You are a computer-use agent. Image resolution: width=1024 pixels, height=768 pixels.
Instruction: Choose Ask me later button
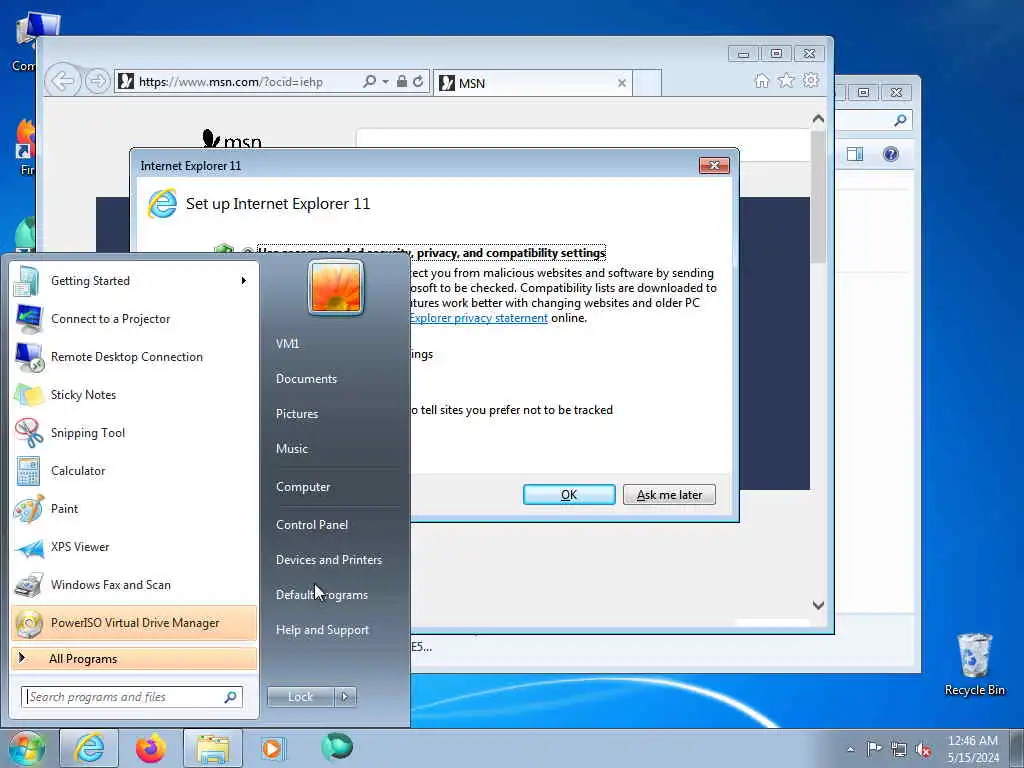point(669,494)
